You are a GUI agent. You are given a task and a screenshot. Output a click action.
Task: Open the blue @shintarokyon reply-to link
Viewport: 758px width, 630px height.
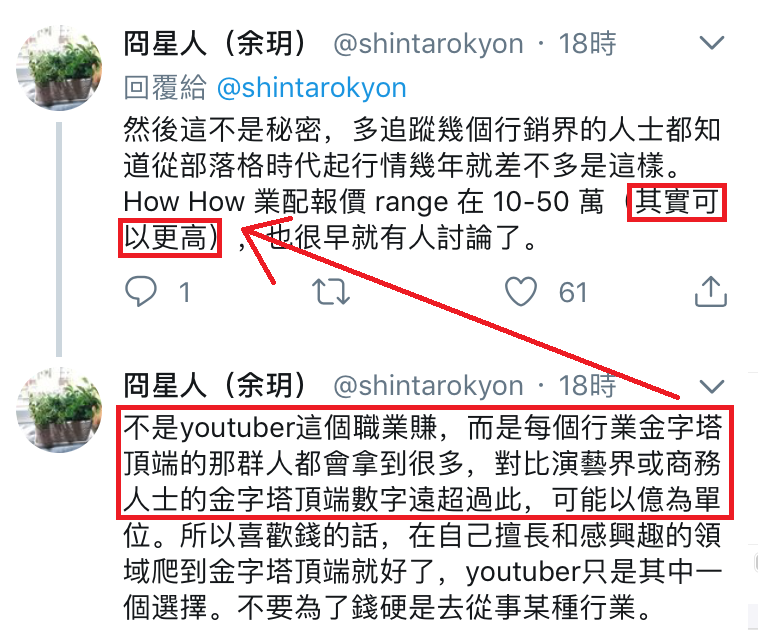pyautogui.click(x=312, y=88)
